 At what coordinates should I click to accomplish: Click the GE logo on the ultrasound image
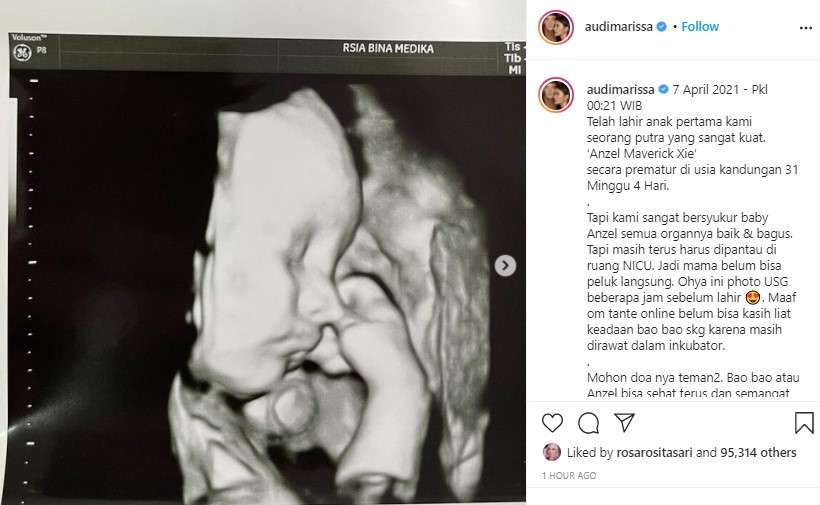coord(19,55)
